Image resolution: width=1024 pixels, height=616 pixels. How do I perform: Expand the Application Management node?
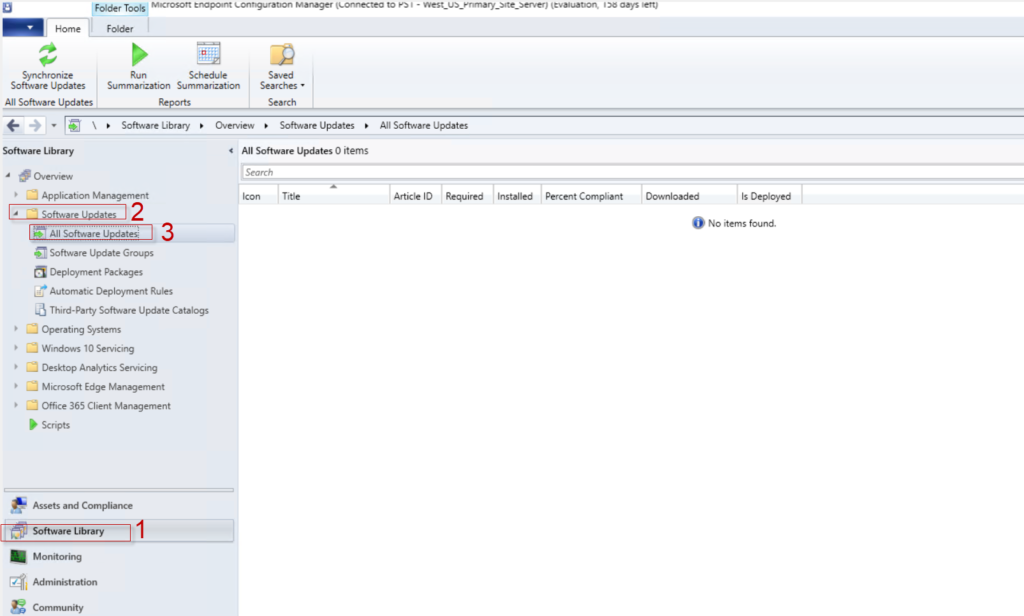pyautogui.click(x=16, y=195)
